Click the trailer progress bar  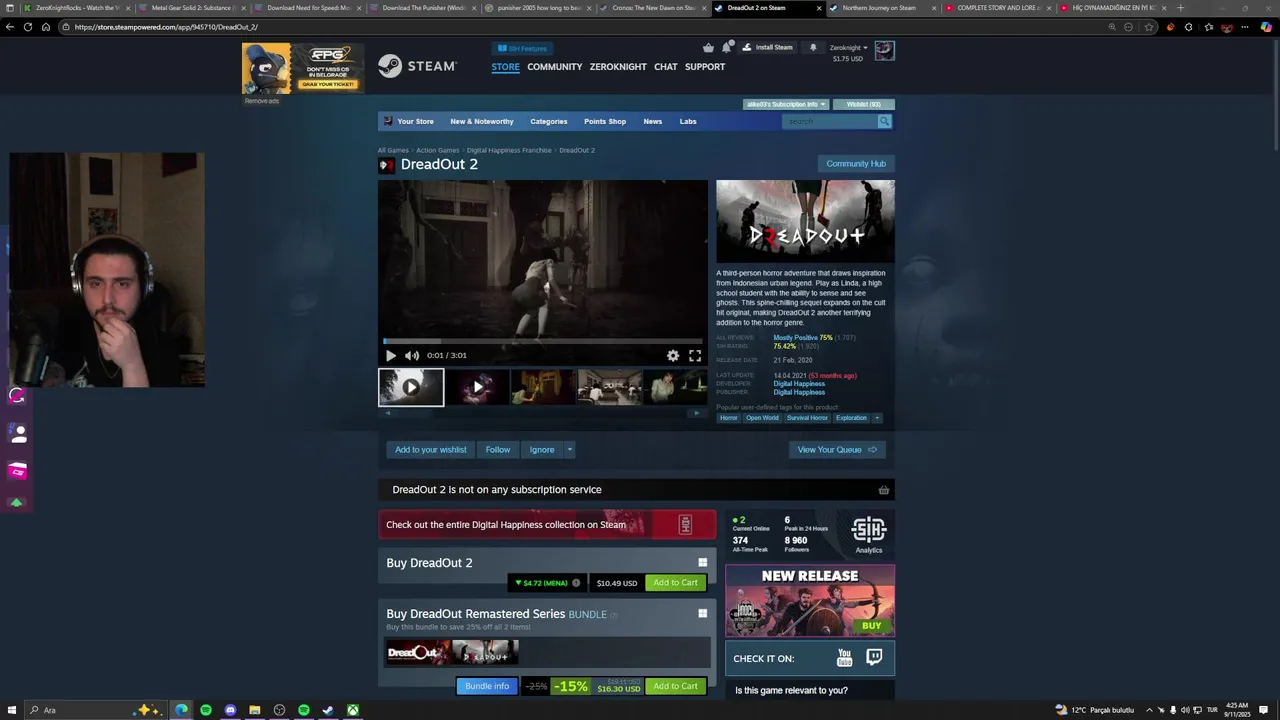coord(542,342)
